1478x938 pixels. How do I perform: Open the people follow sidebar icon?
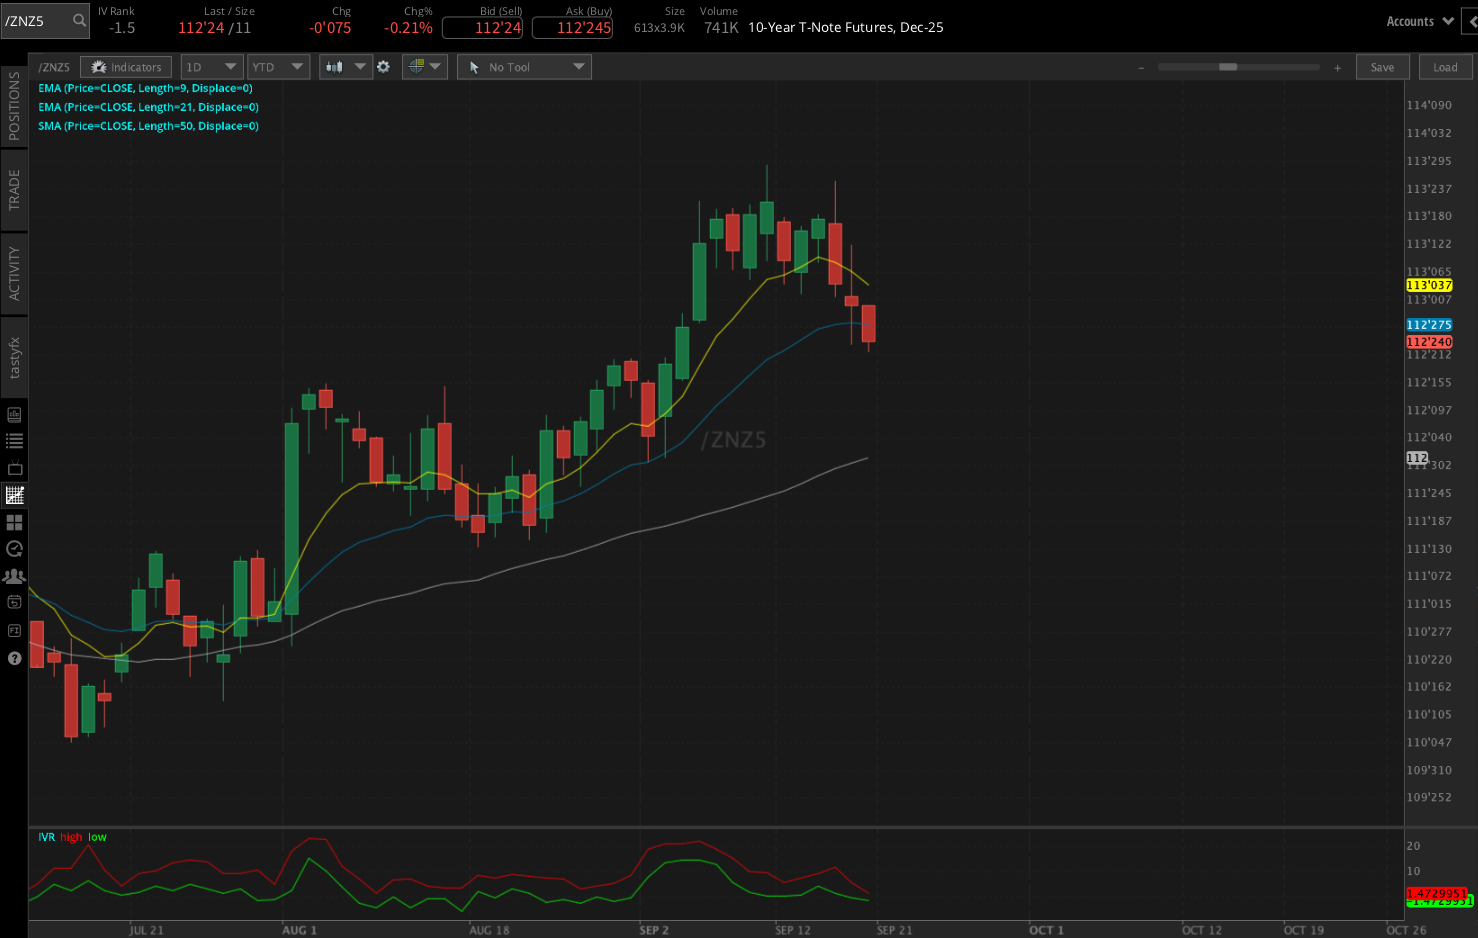[14, 576]
